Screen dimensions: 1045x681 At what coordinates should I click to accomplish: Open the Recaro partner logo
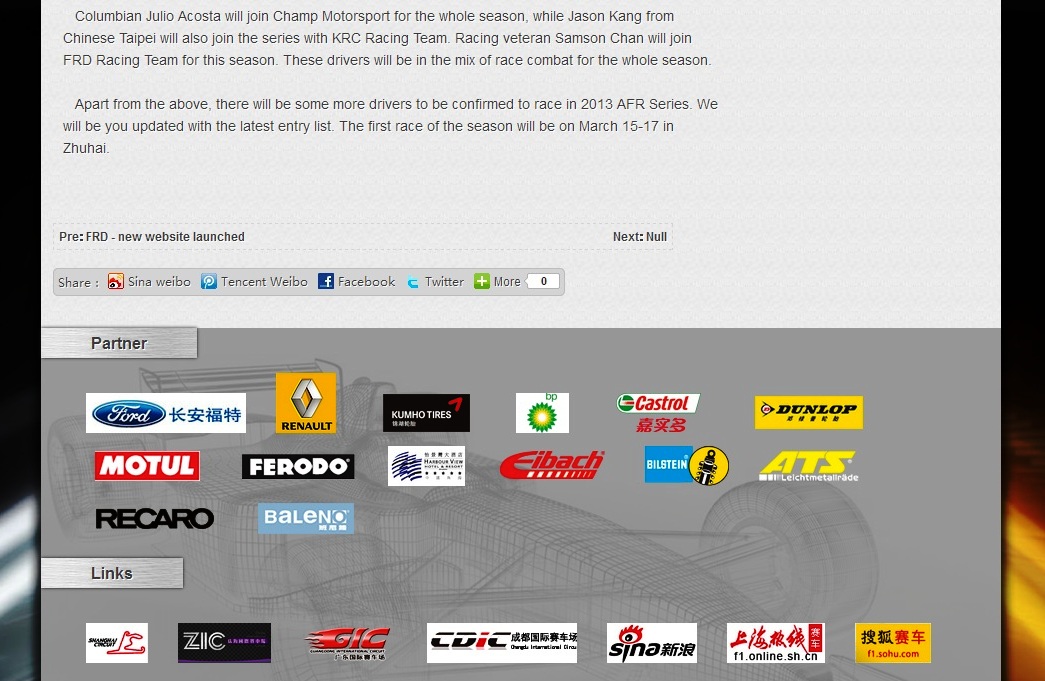pyautogui.click(x=155, y=519)
